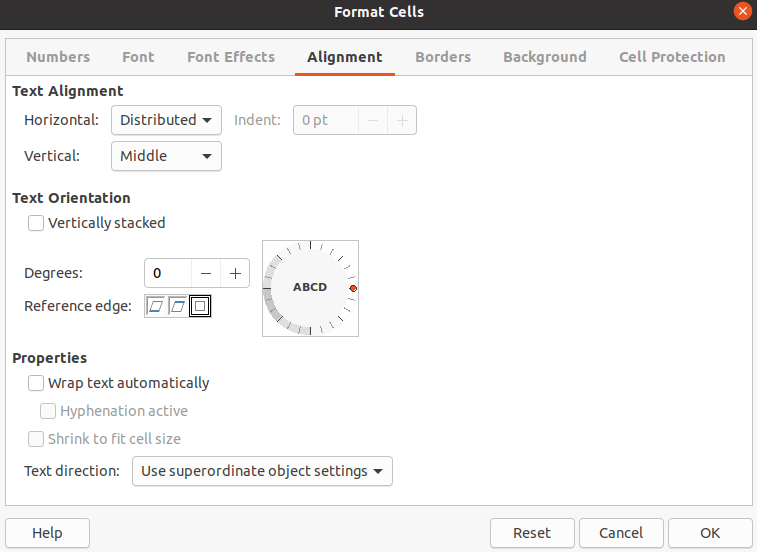Enable Vertically stacked text
The height and width of the screenshot is (552, 757).
pyautogui.click(x=36, y=223)
